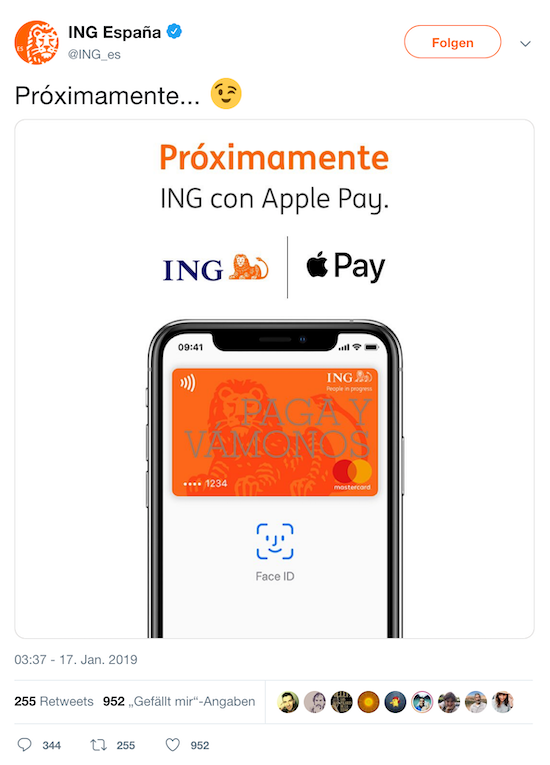Like the tweet with heart icon
The height and width of the screenshot is (765, 550).
click(172, 745)
